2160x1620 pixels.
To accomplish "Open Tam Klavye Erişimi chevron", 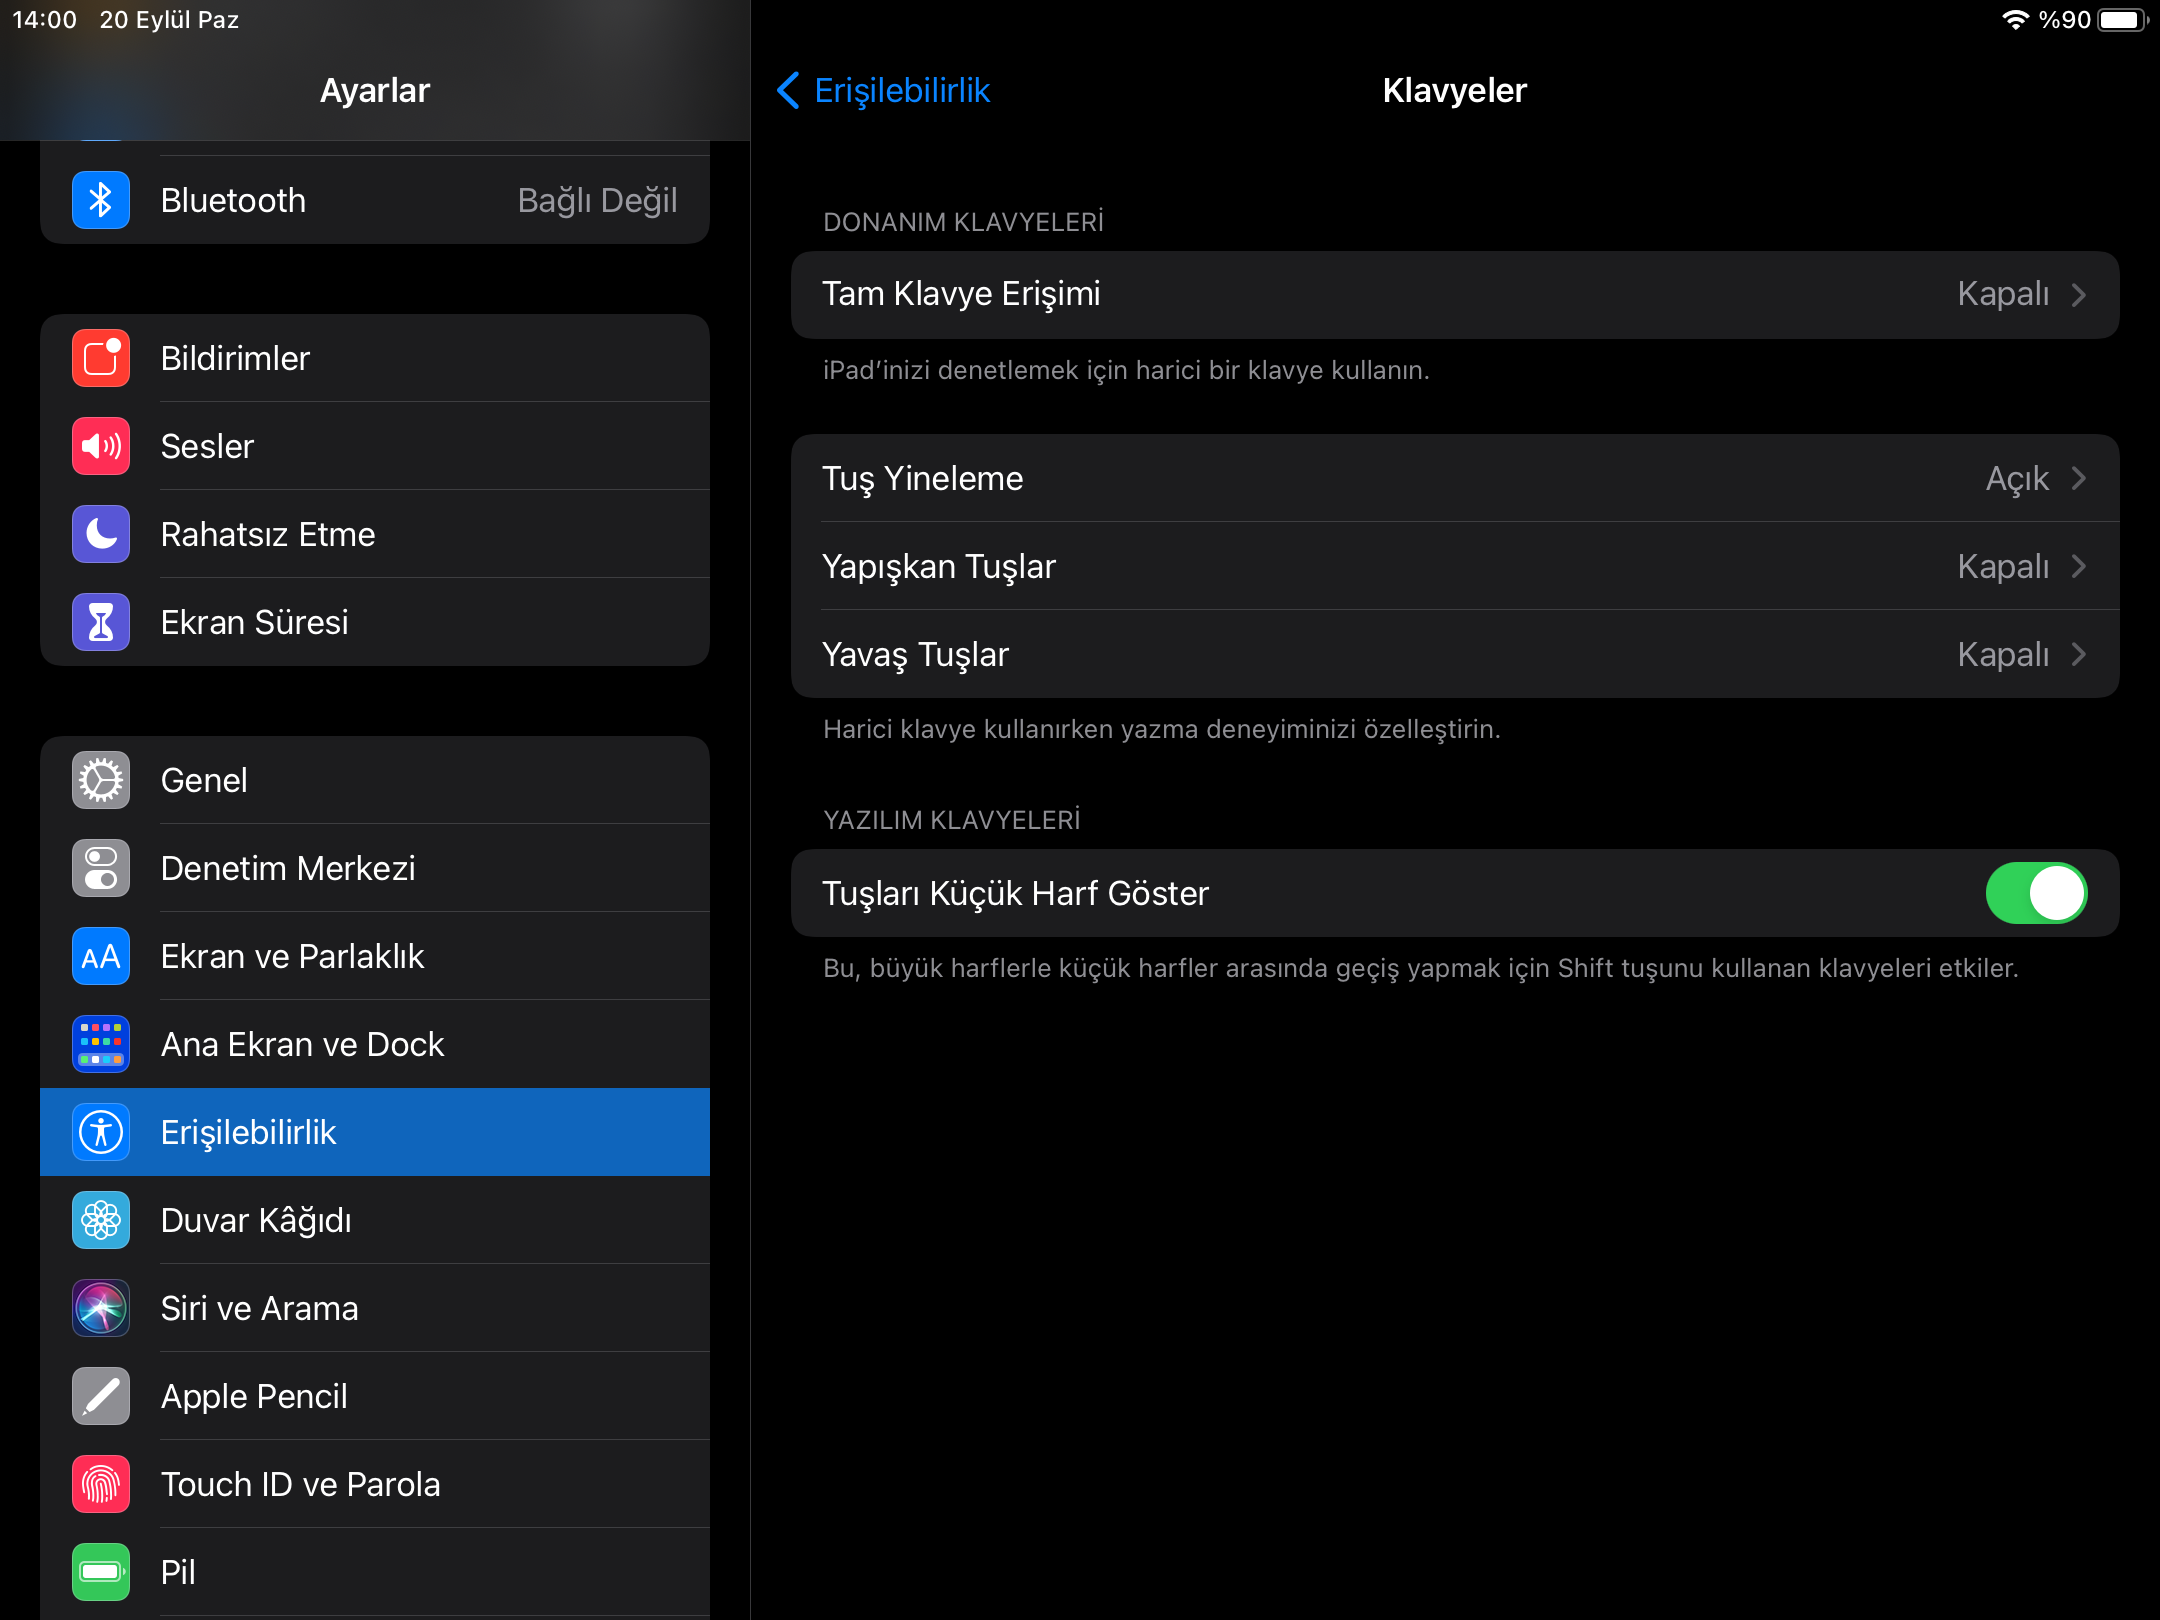I will coord(2078,295).
